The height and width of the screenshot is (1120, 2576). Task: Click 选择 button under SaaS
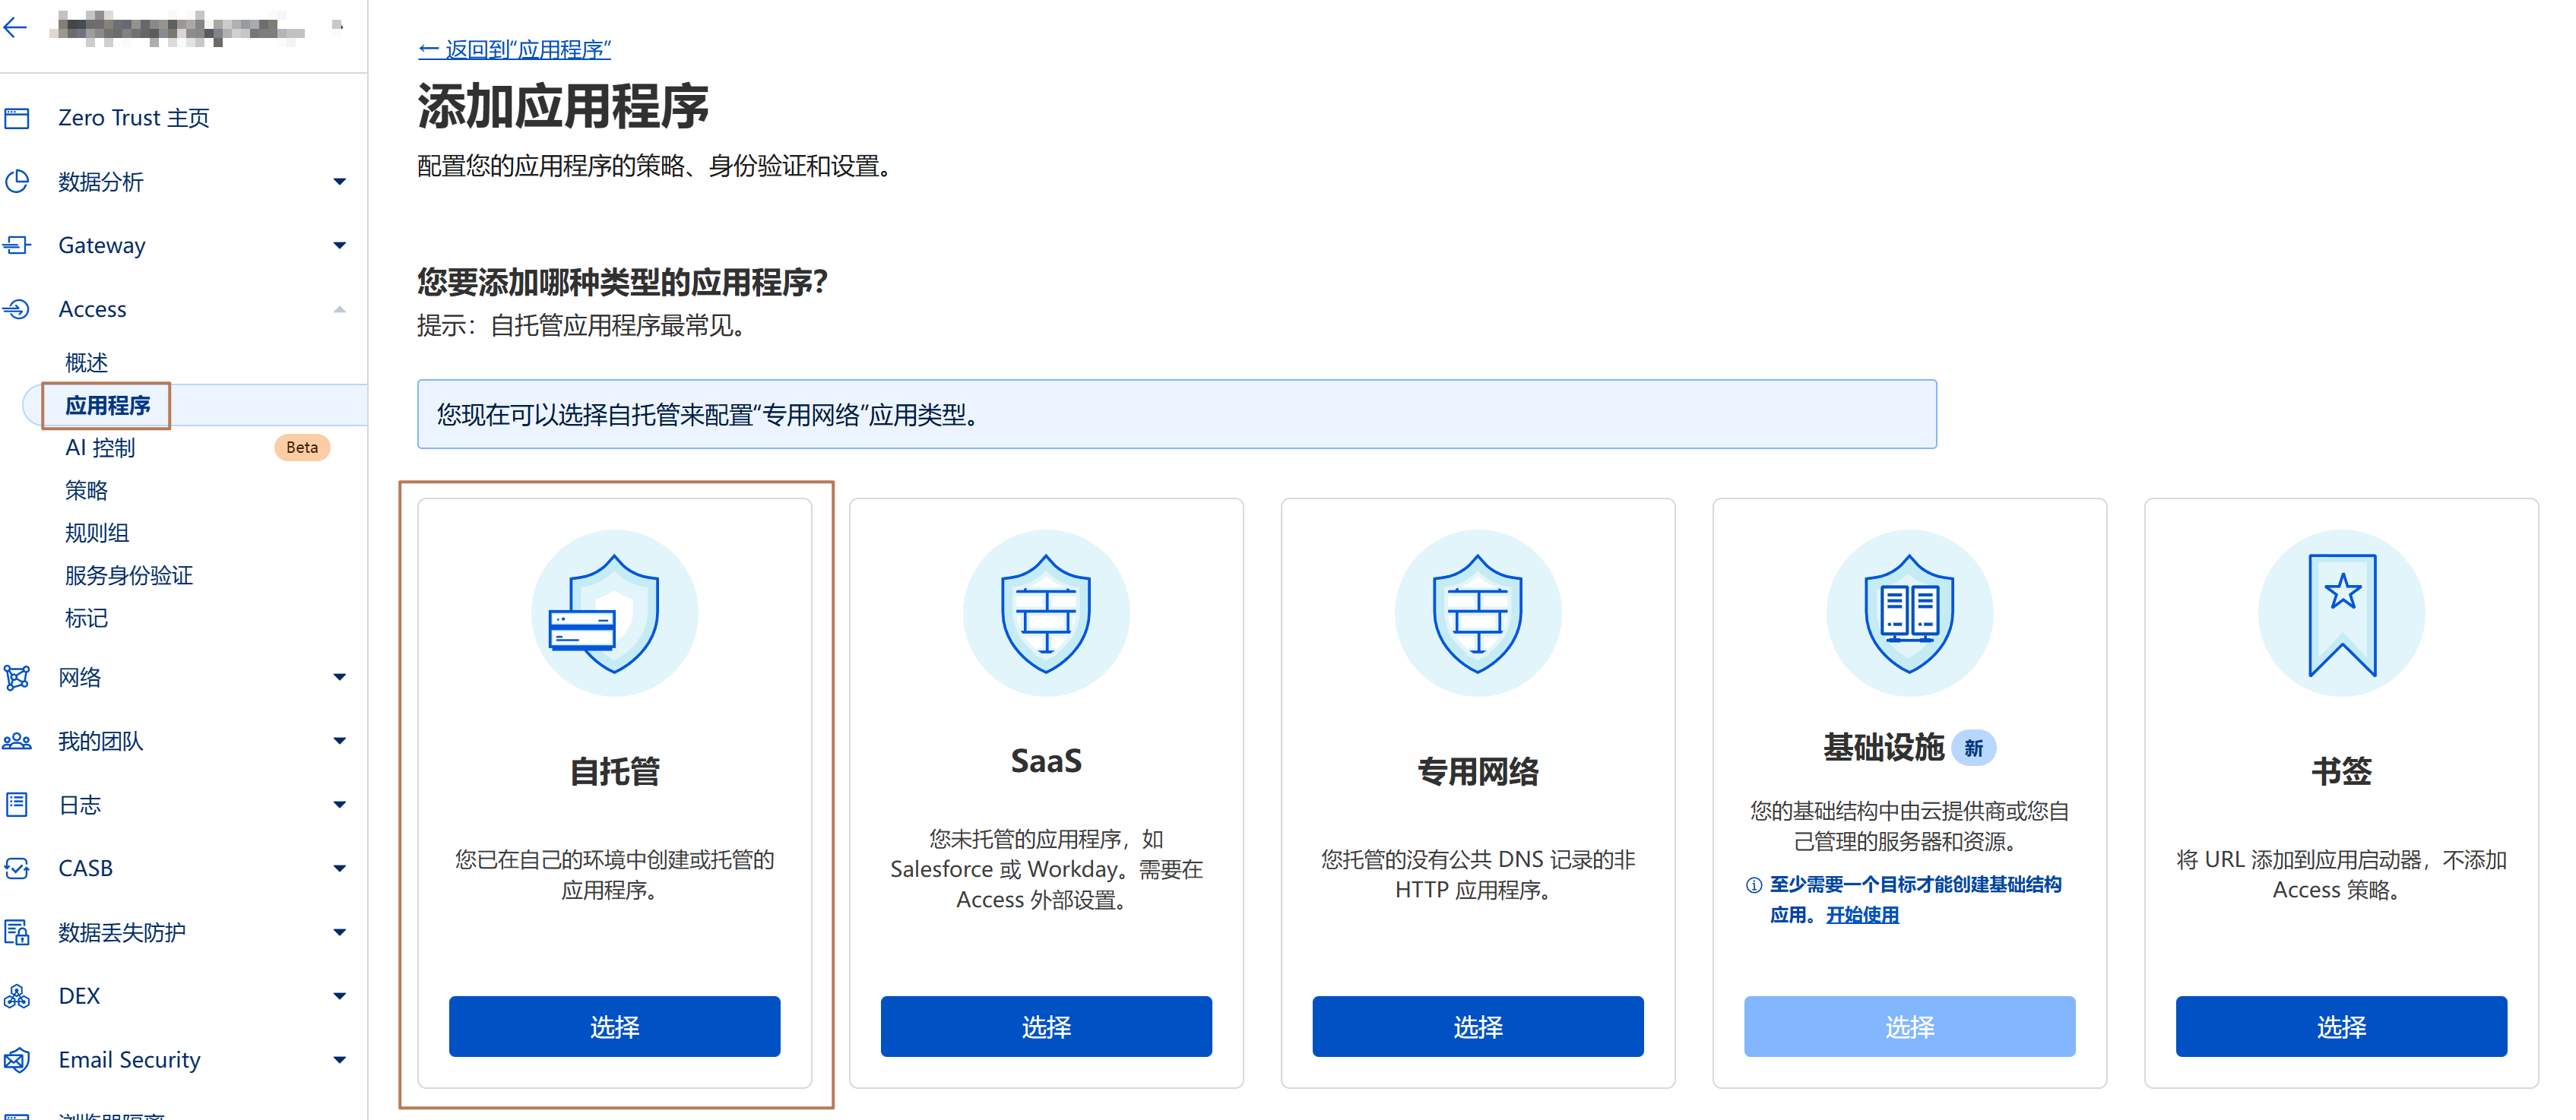1046,1026
